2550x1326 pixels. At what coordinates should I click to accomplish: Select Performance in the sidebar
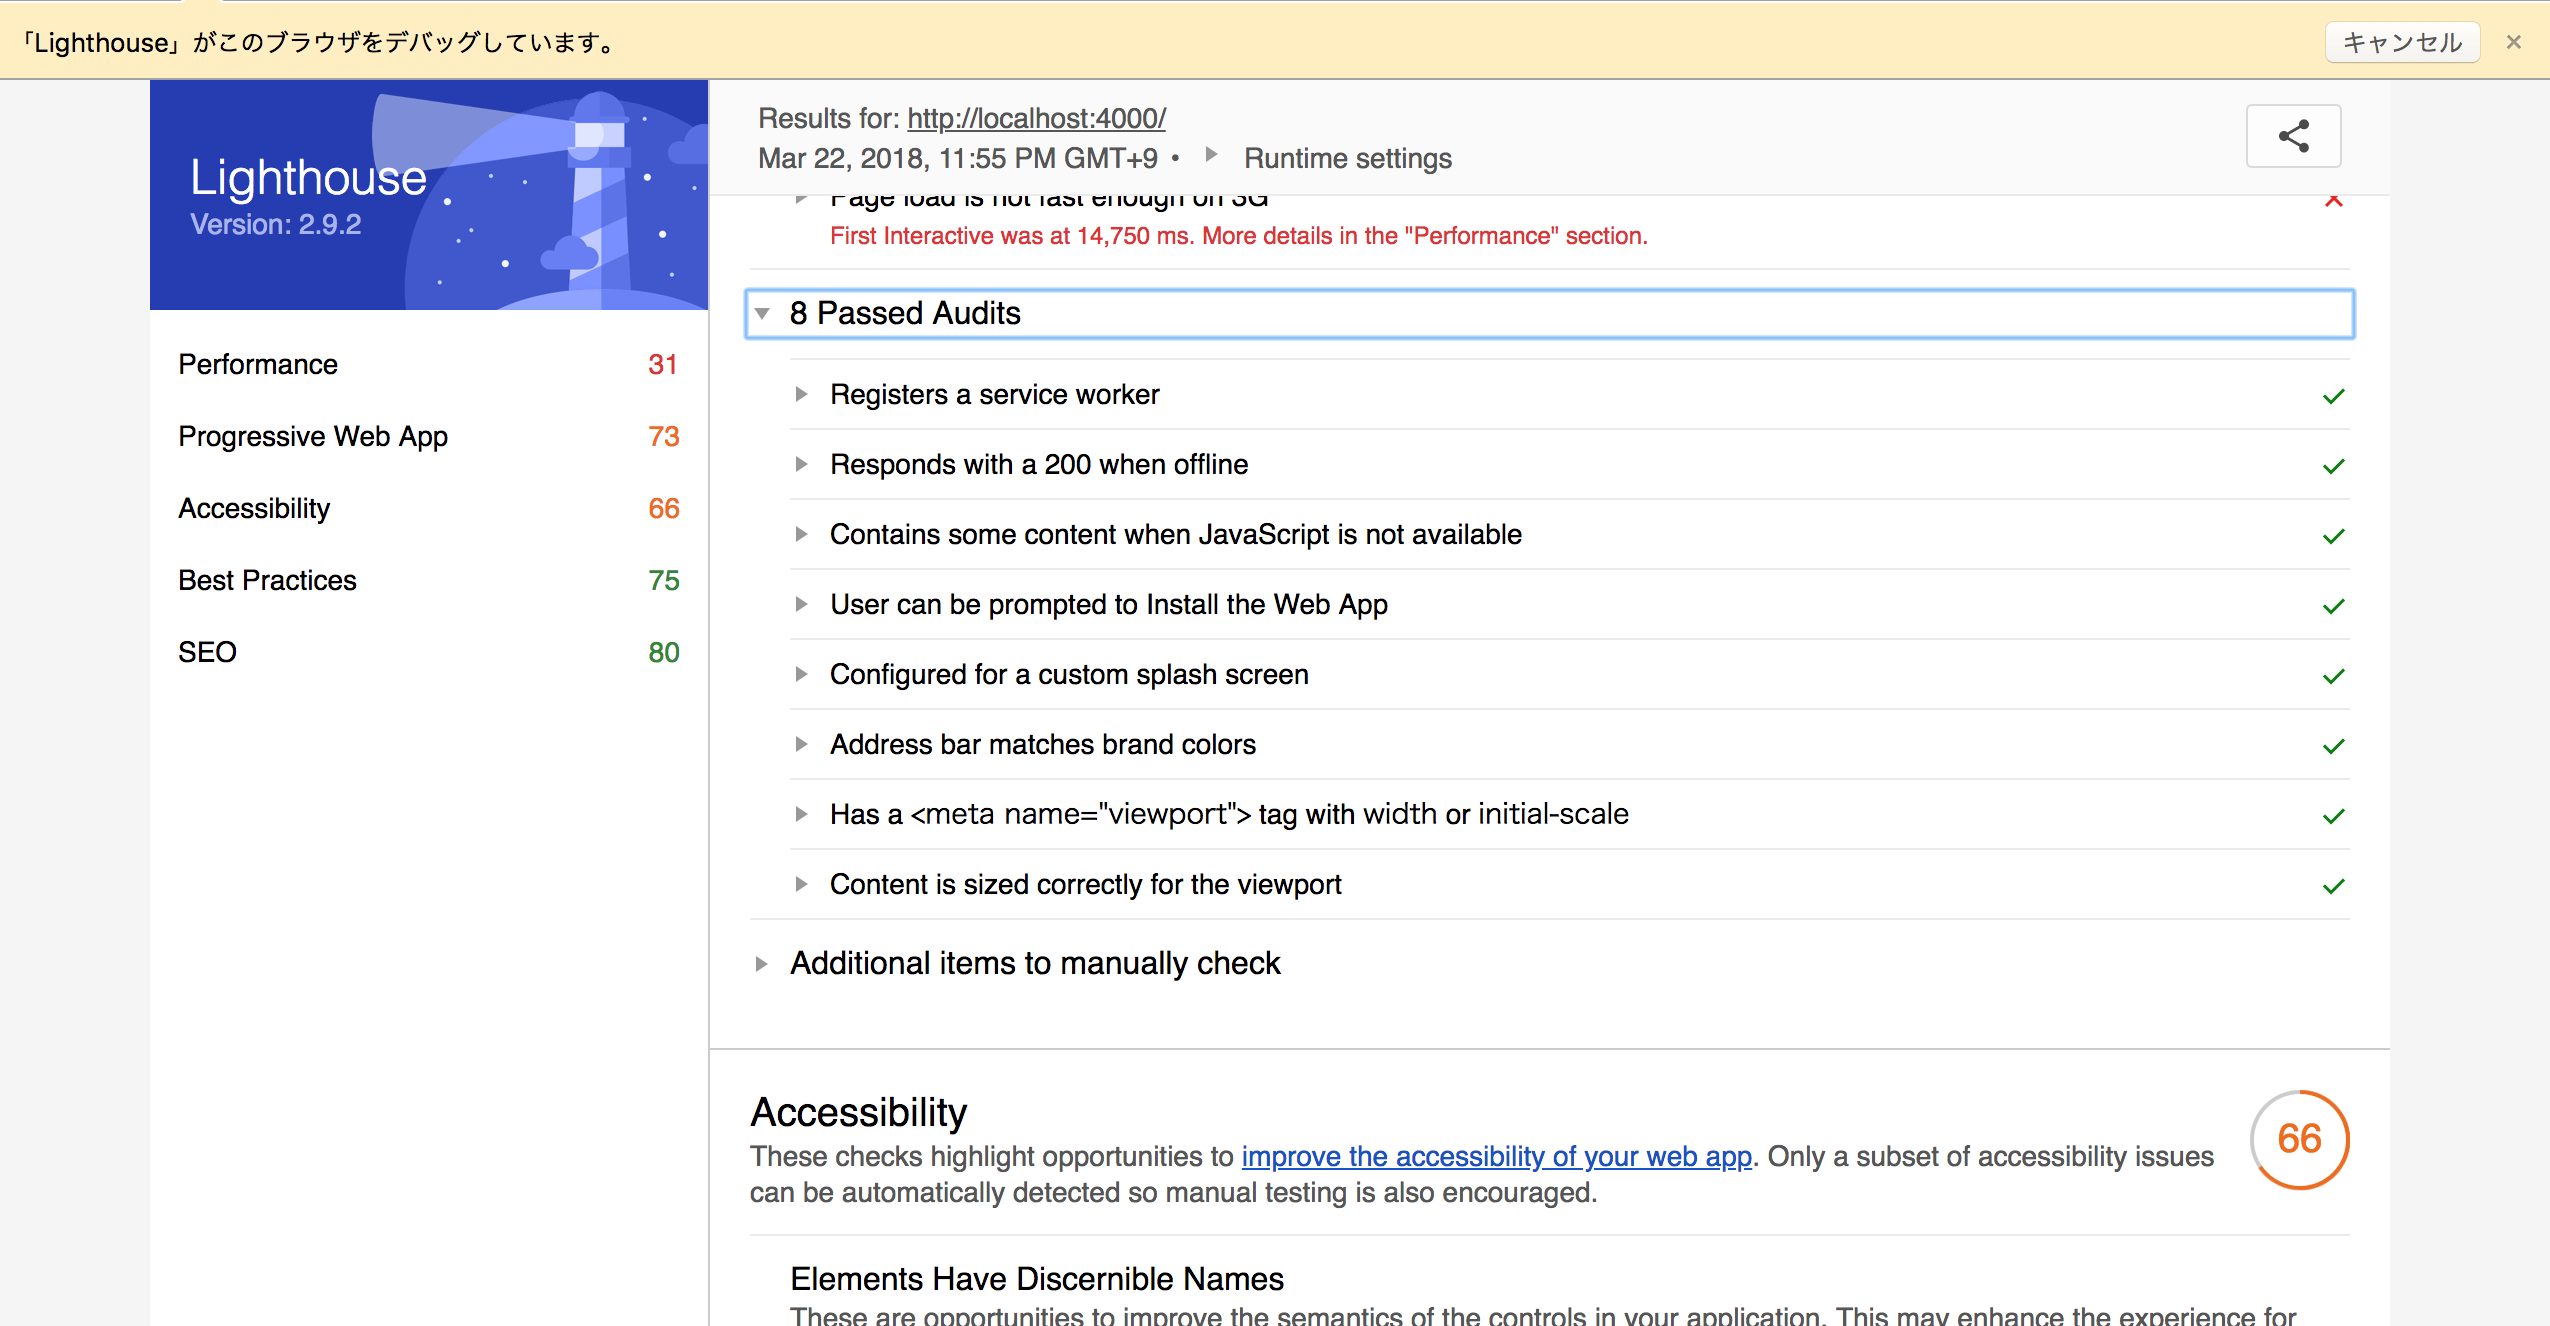pyautogui.click(x=258, y=364)
